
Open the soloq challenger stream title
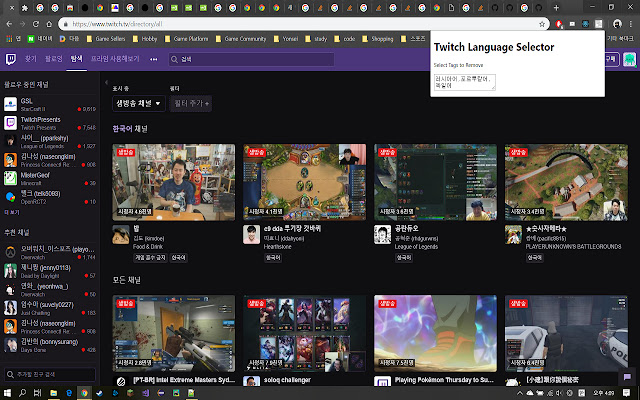click(x=287, y=380)
